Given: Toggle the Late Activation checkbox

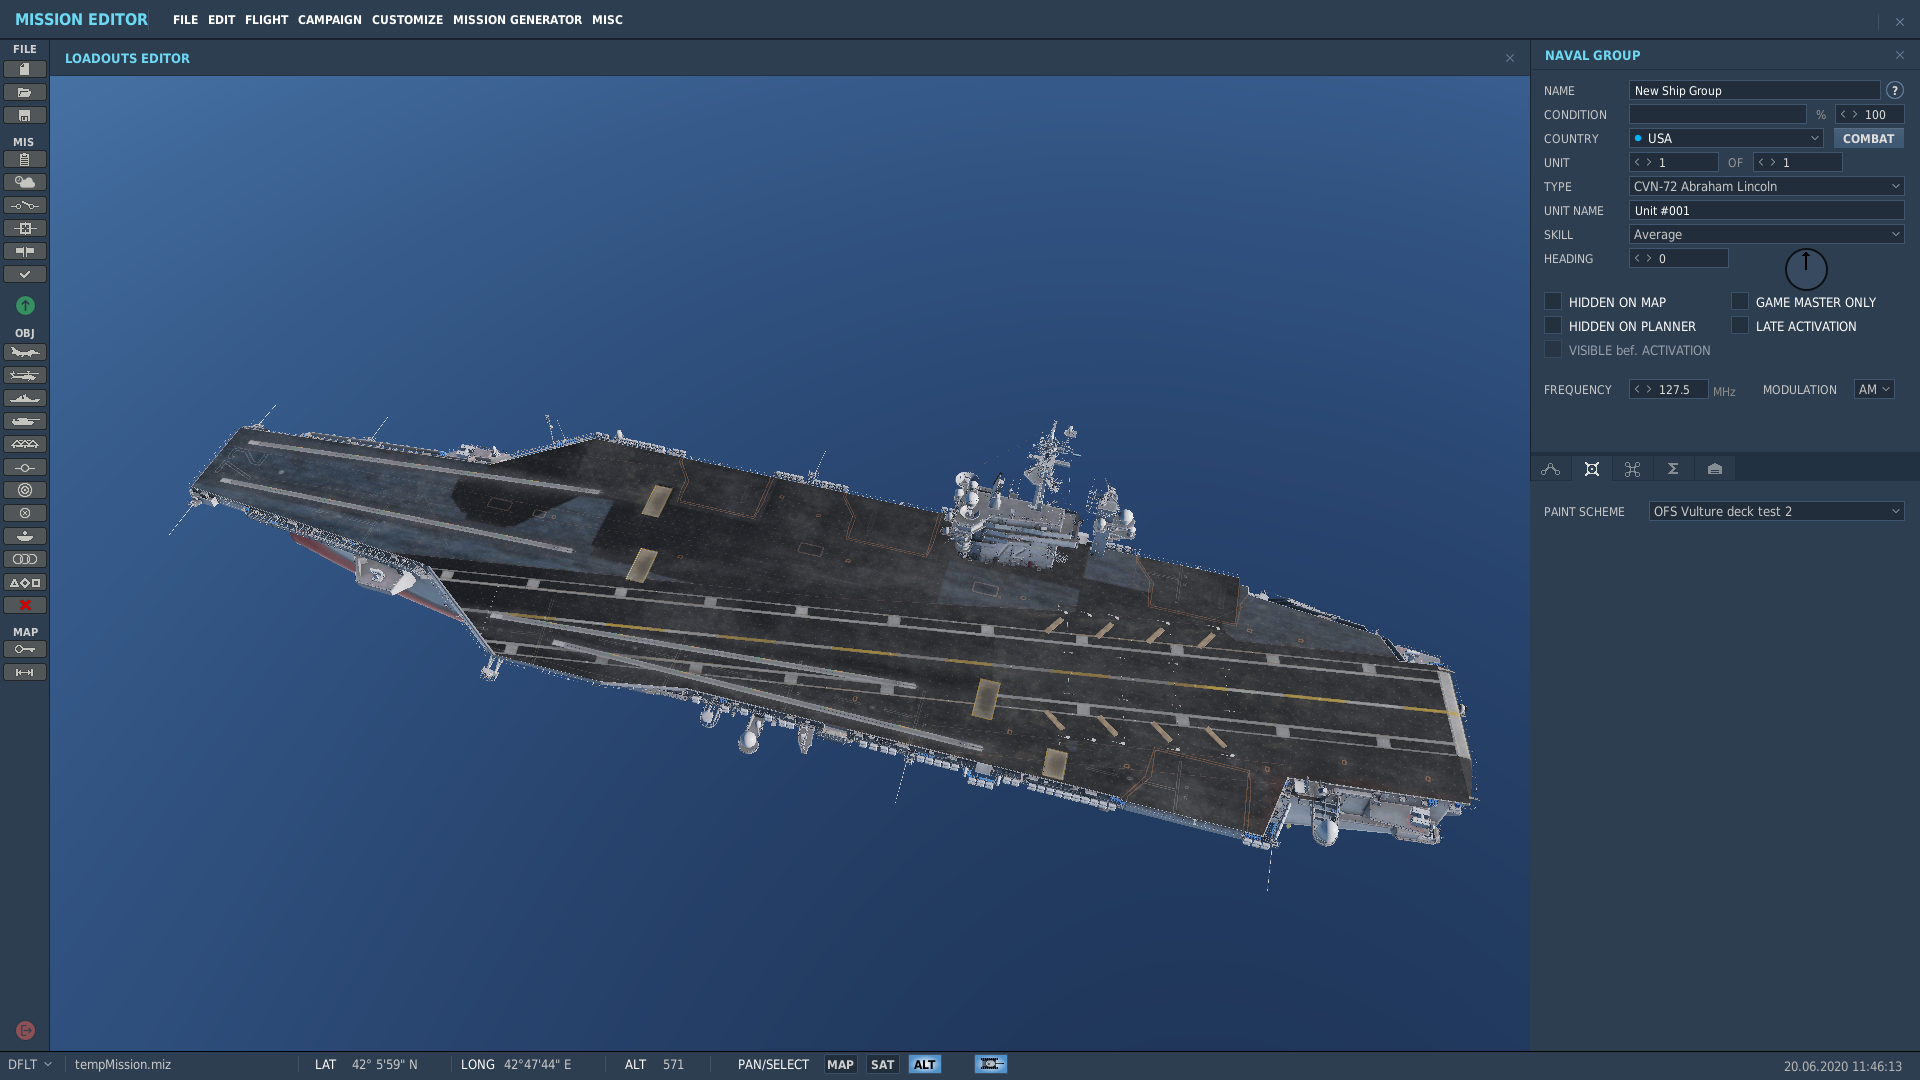Looking at the screenshot, I should click(1740, 325).
